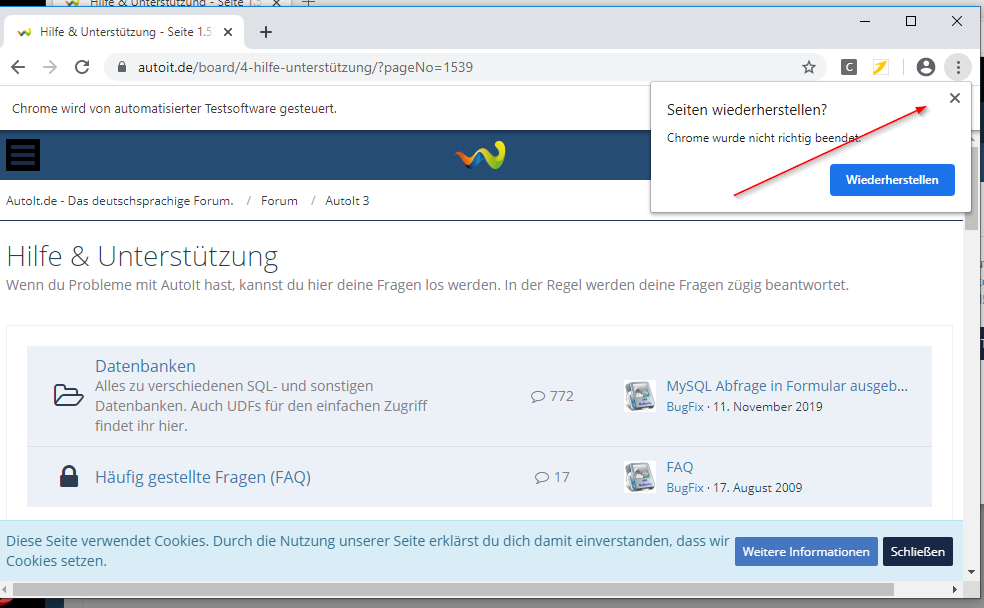Reload the current page

coord(82,67)
